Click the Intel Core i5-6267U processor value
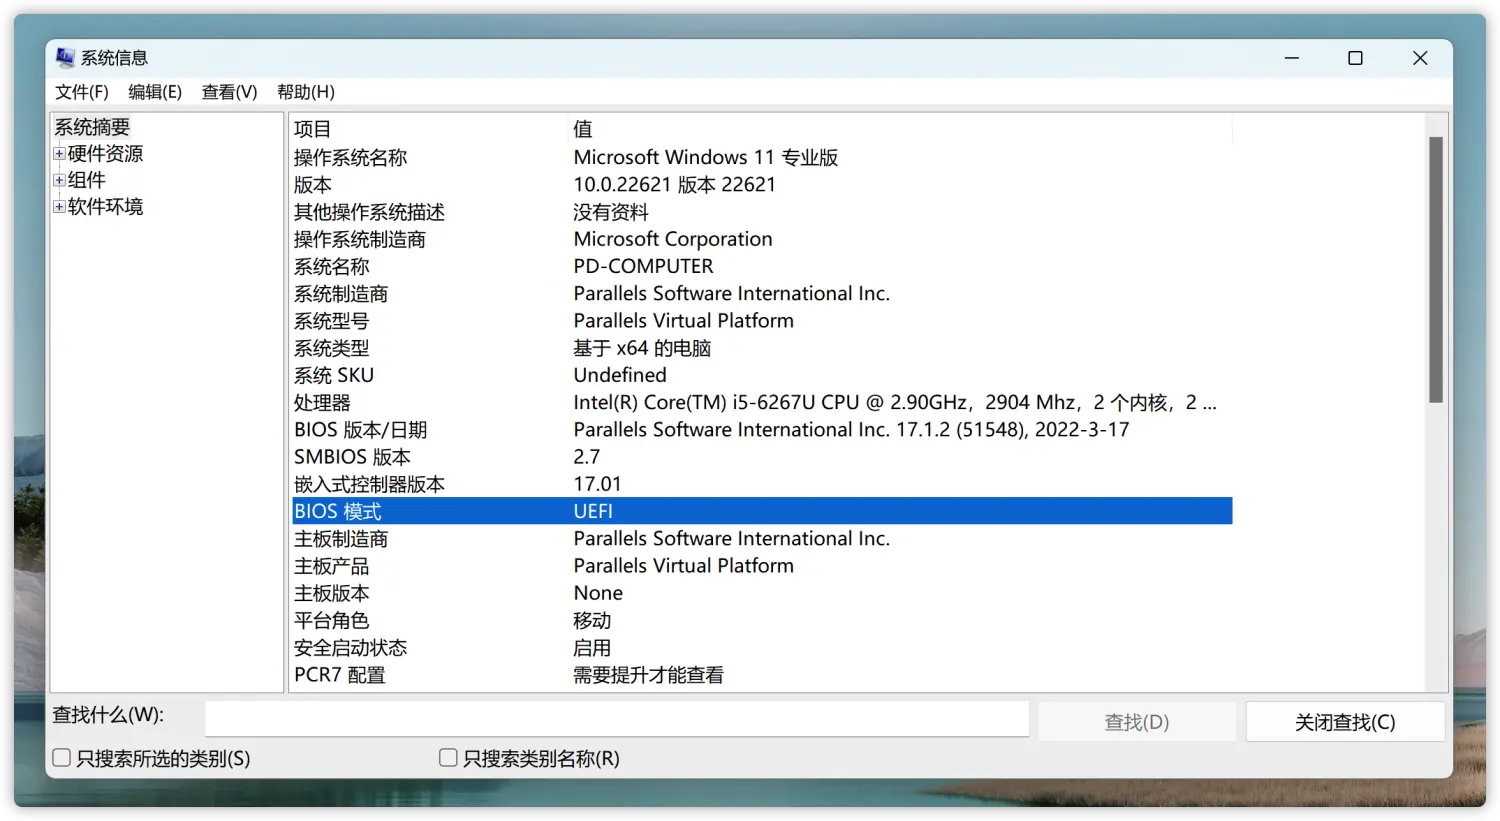Screen dimensions: 1500x821 pyautogui.click(x=895, y=403)
